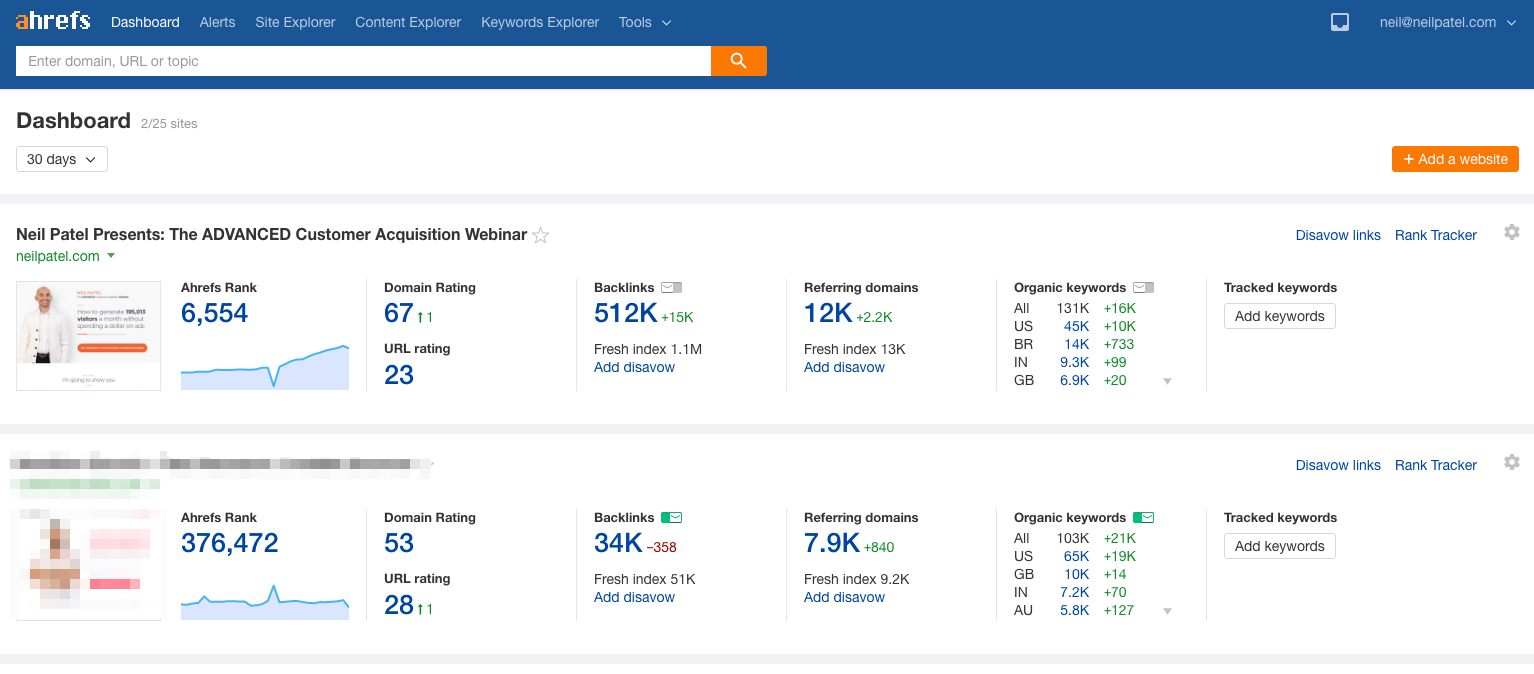
Task: Open the blurred site's thumbnail preview
Action: (x=88, y=565)
